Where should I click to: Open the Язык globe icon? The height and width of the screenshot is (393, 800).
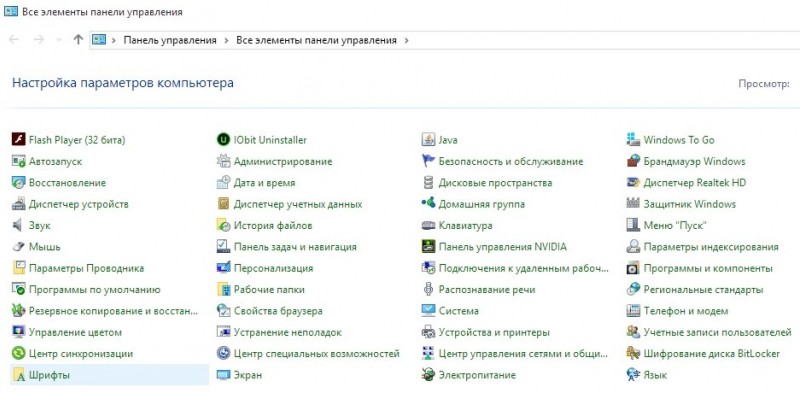[633, 375]
